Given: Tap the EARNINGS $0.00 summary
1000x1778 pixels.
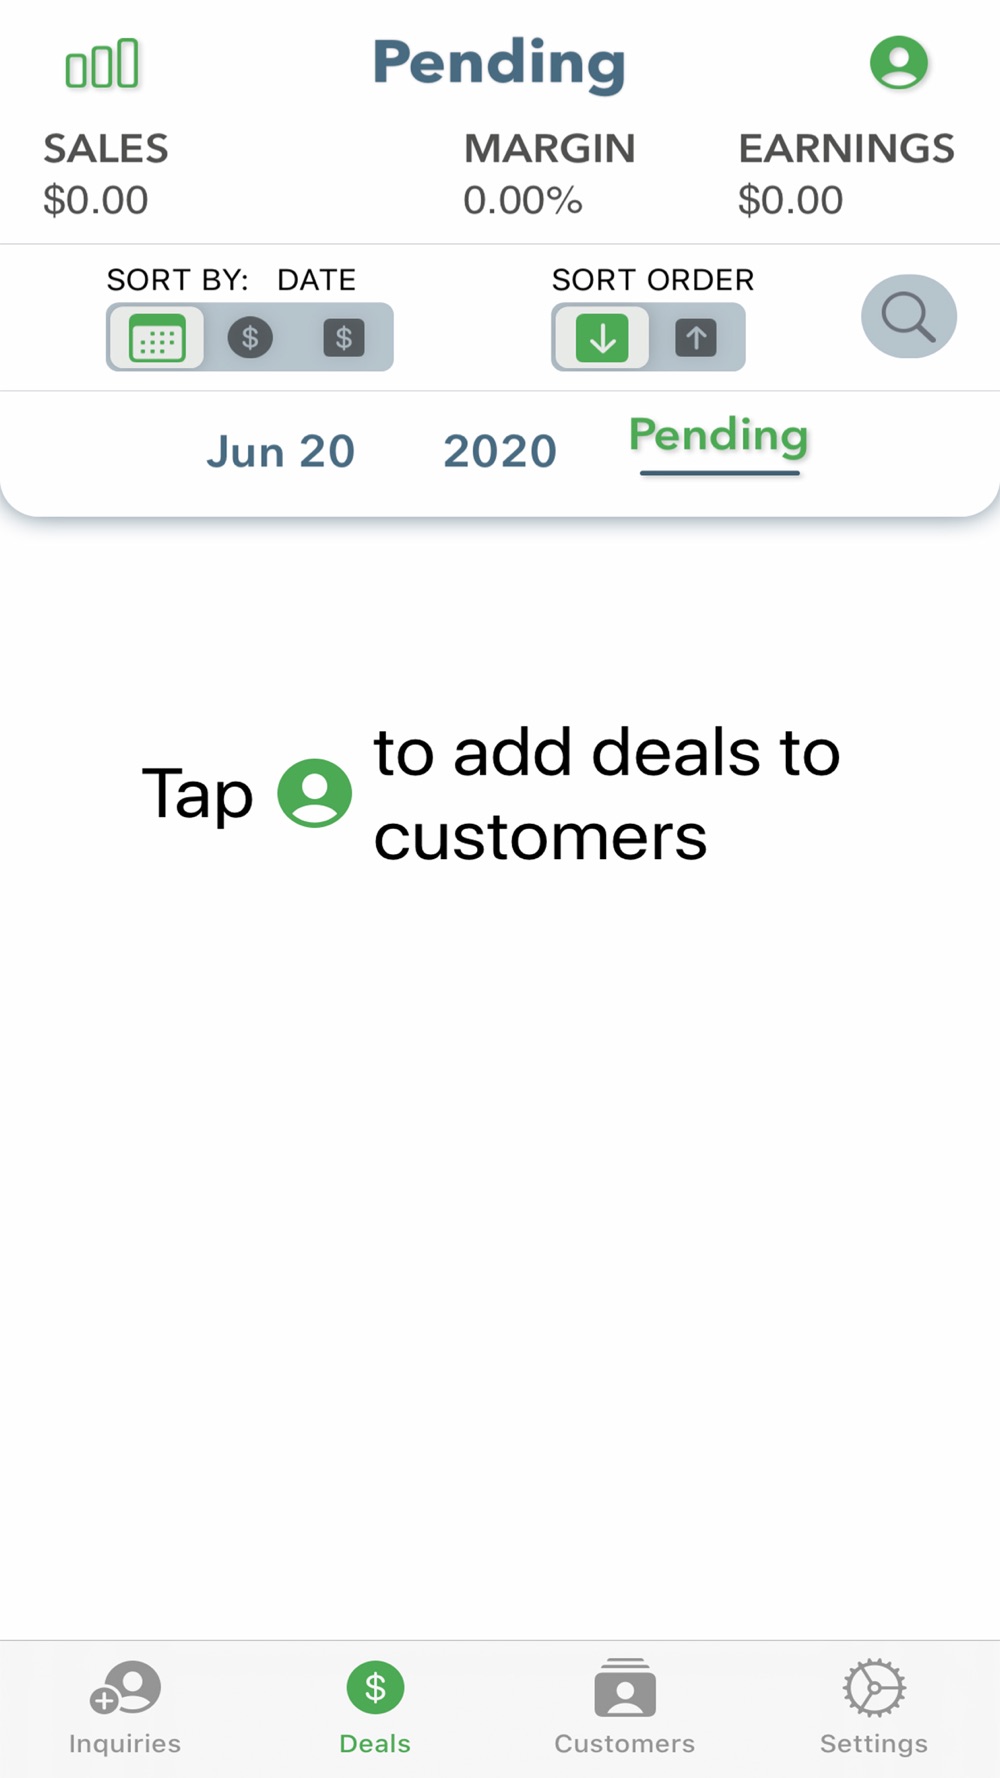Looking at the screenshot, I should (846, 174).
